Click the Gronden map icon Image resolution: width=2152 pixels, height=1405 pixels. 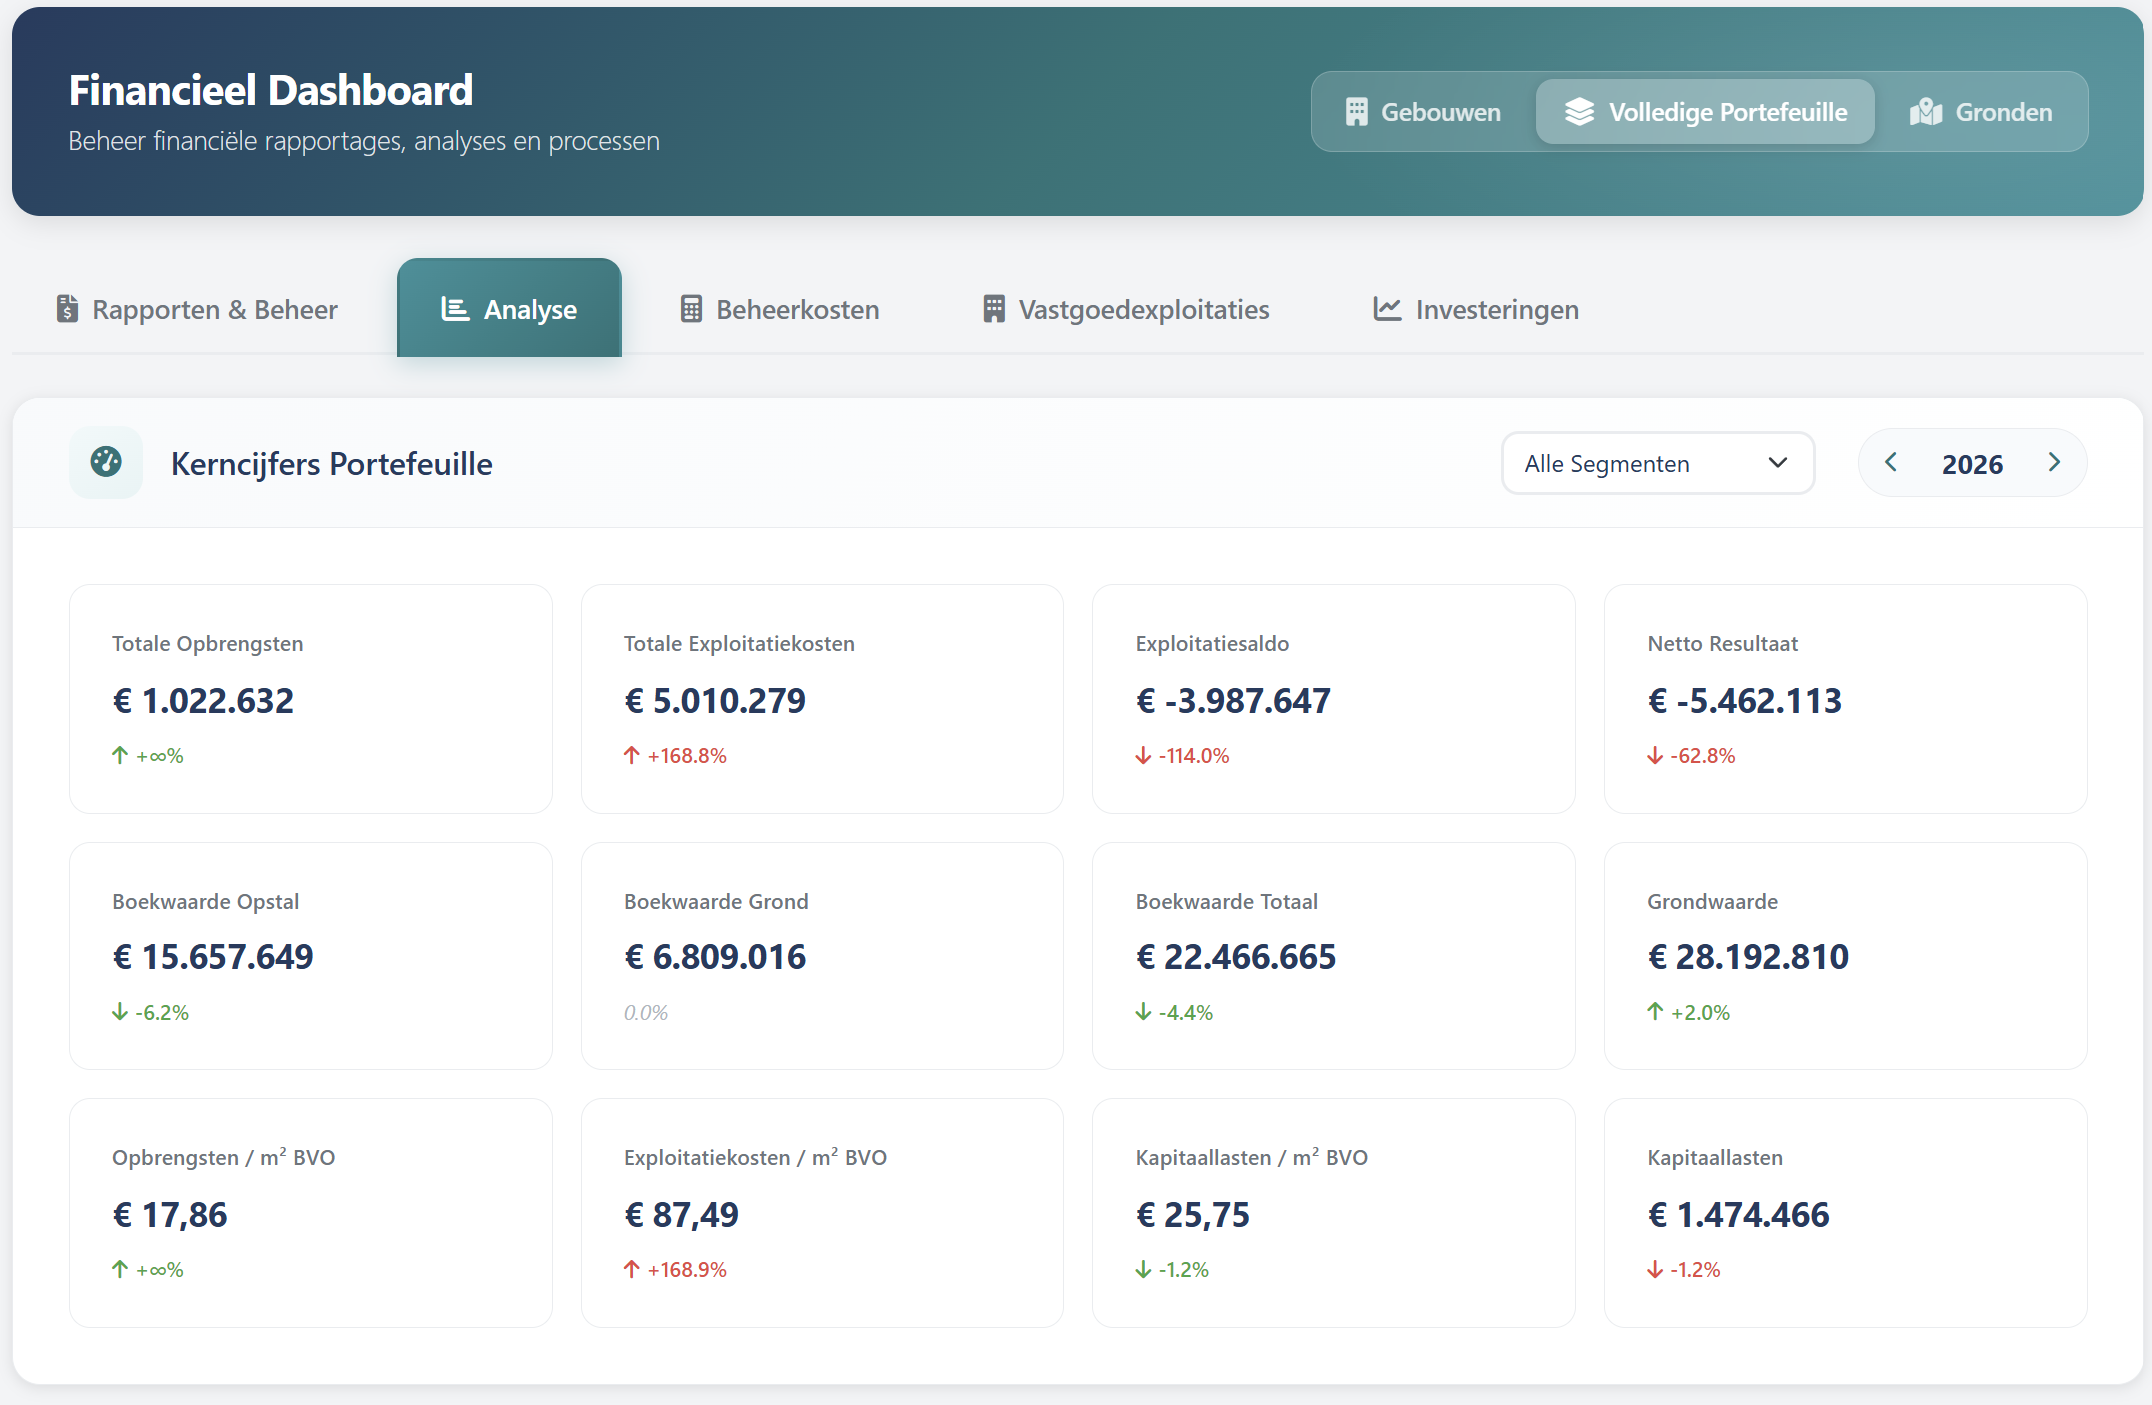[1925, 111]
